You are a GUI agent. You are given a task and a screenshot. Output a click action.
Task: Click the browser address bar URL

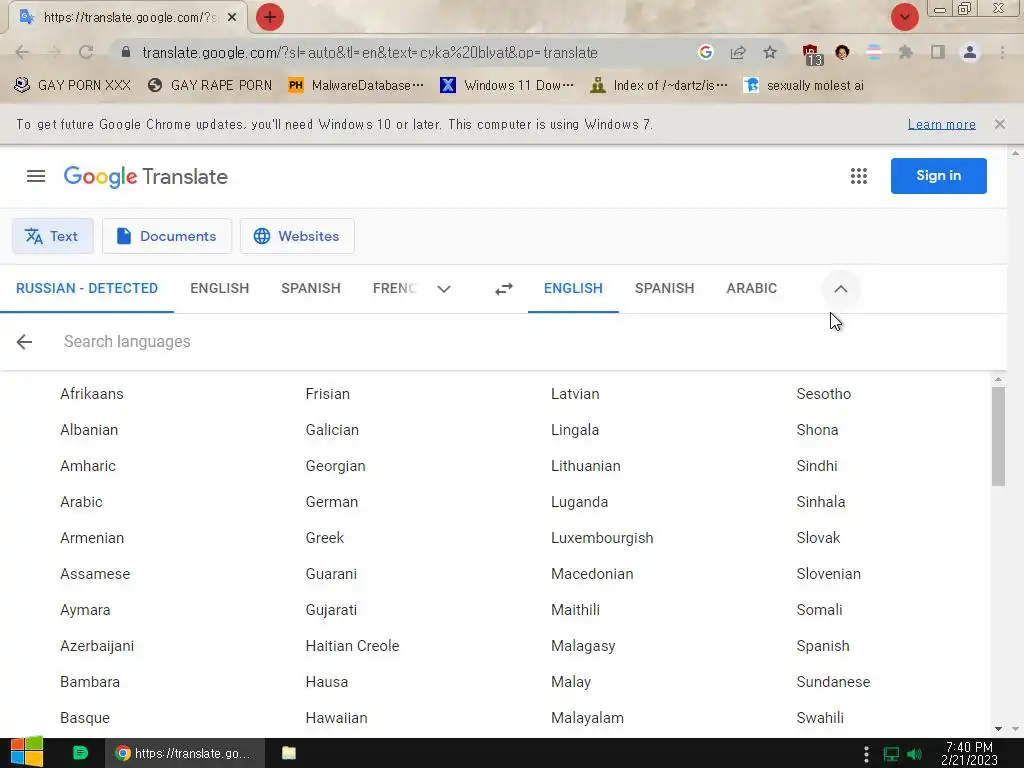[370, 52]
